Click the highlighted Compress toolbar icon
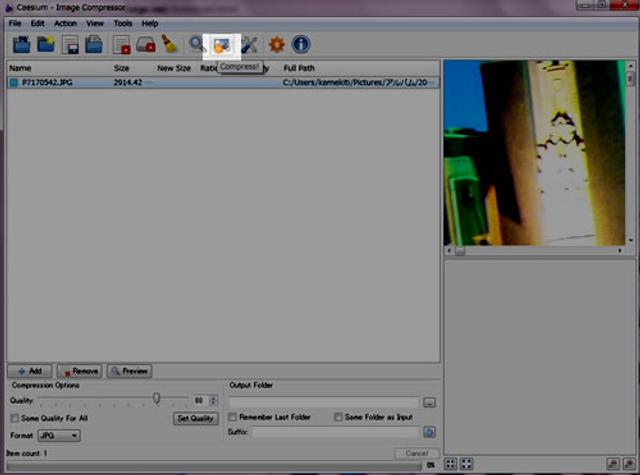640x475 pixels. [x=222, y=45]
